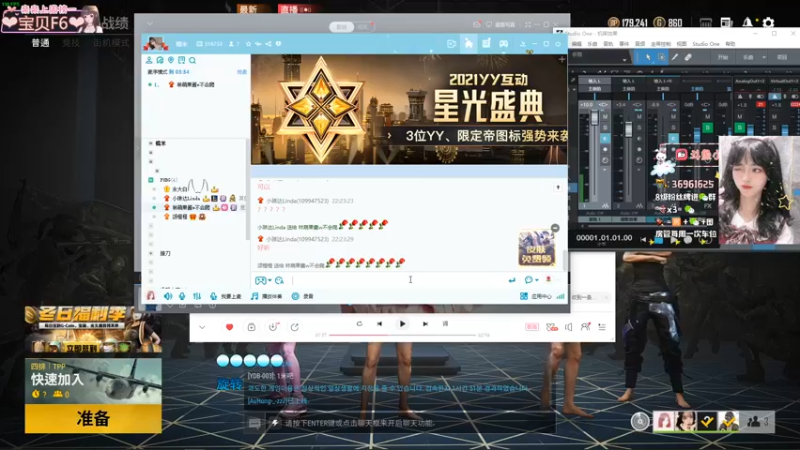Image resolution: width=800 pixels, height=450 pixels.
Task: Click the 录音 record button in the YY bottom bar
Action: (302, 296)
